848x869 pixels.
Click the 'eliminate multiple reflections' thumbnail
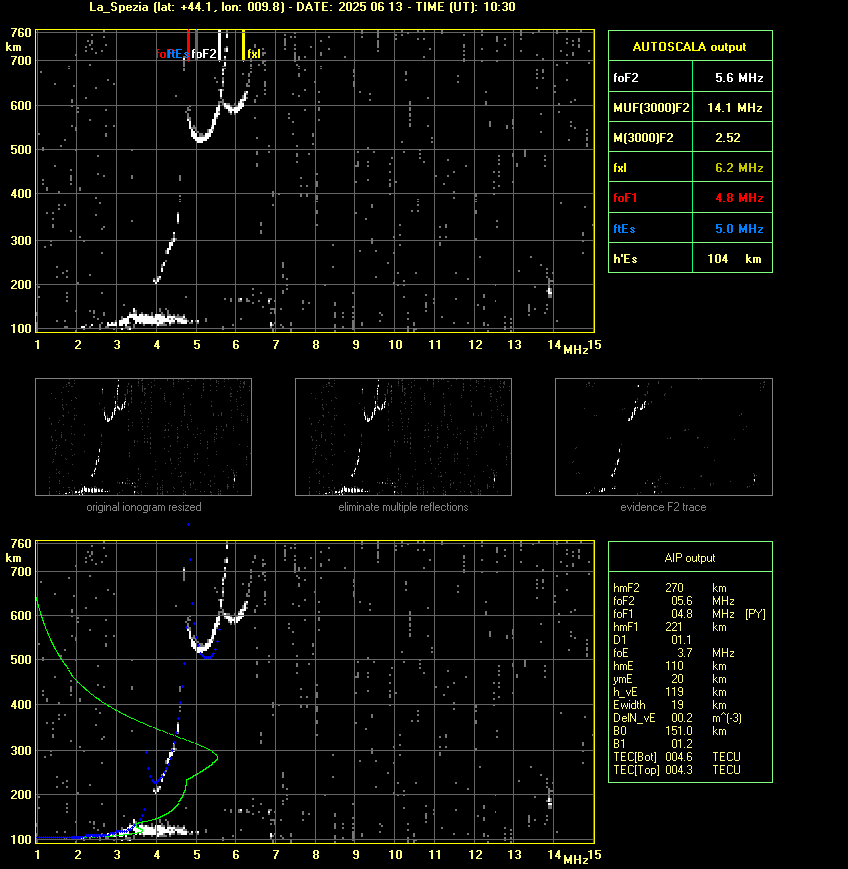click(403, 437)
